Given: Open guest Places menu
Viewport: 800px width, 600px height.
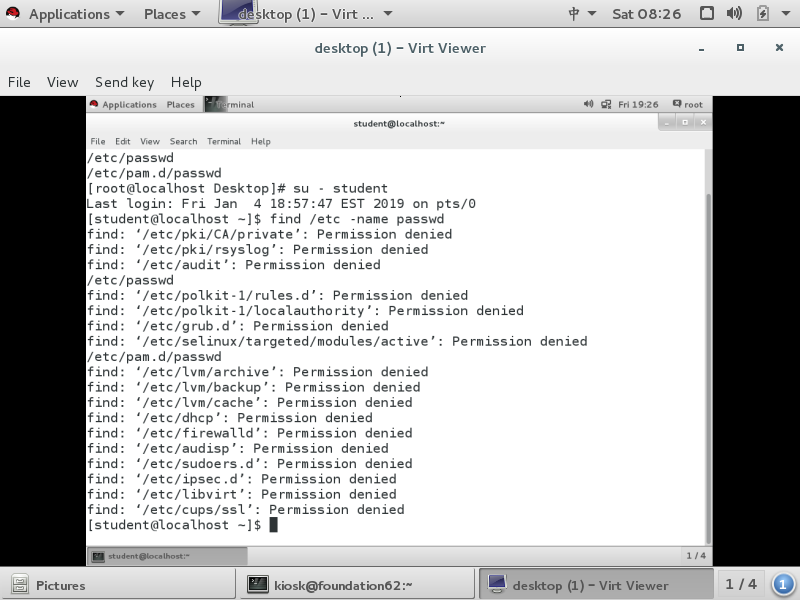Looking at the screenshot, I should tap(181, 105).
